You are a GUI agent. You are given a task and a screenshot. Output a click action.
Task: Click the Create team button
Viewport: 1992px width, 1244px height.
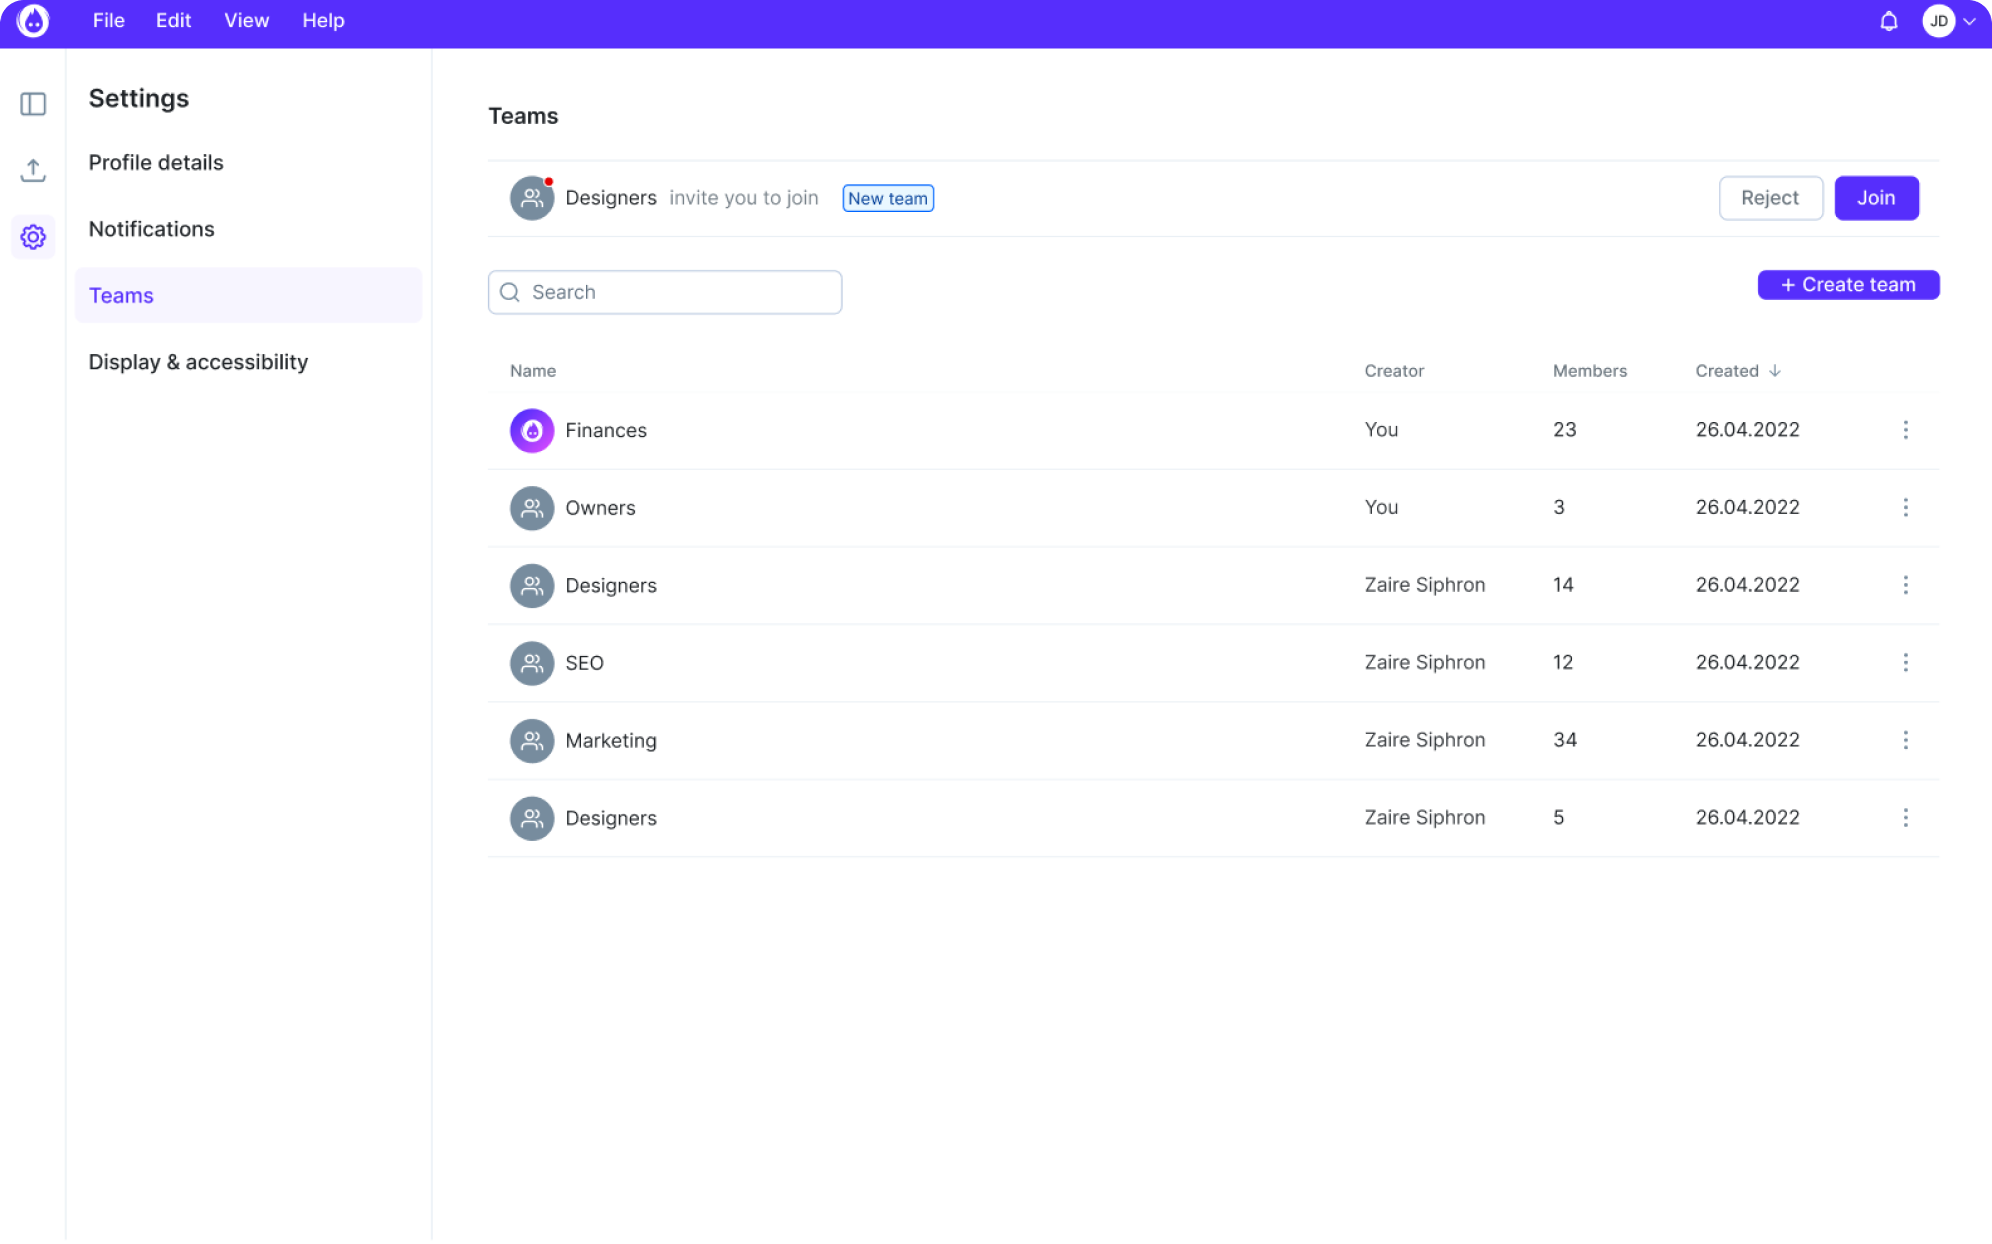(x=1847, y=284)
